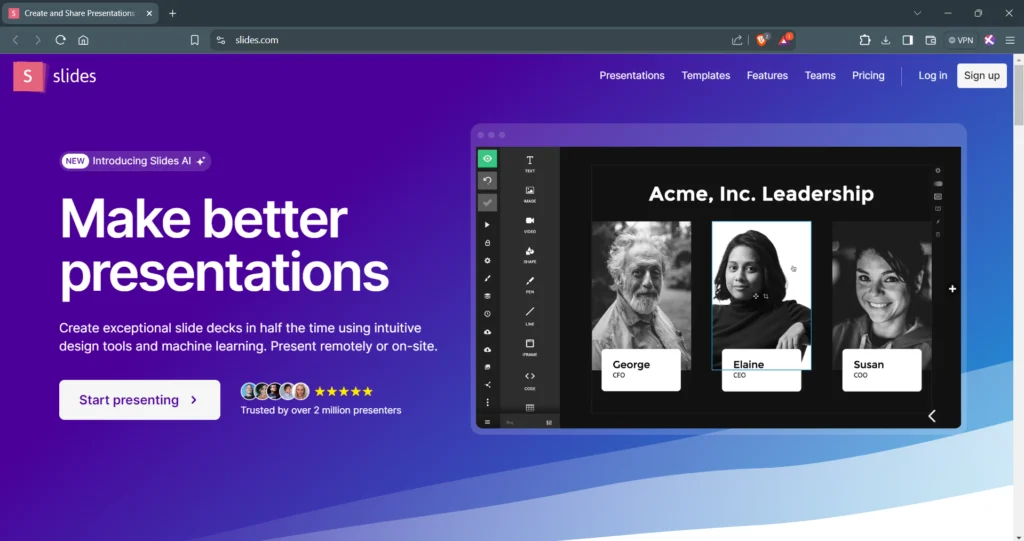The height and width of the screenshot is (541, 1024).
Task: Click the Log in link
Action: coord(932,76)
